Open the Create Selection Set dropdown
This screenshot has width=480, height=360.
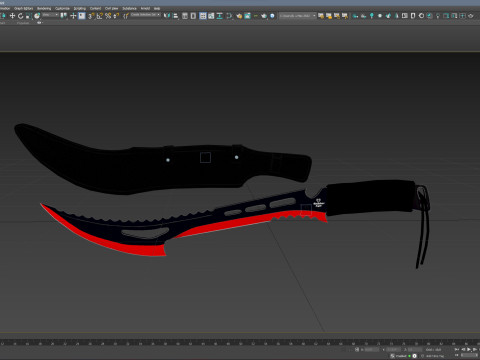pos(145,15)
